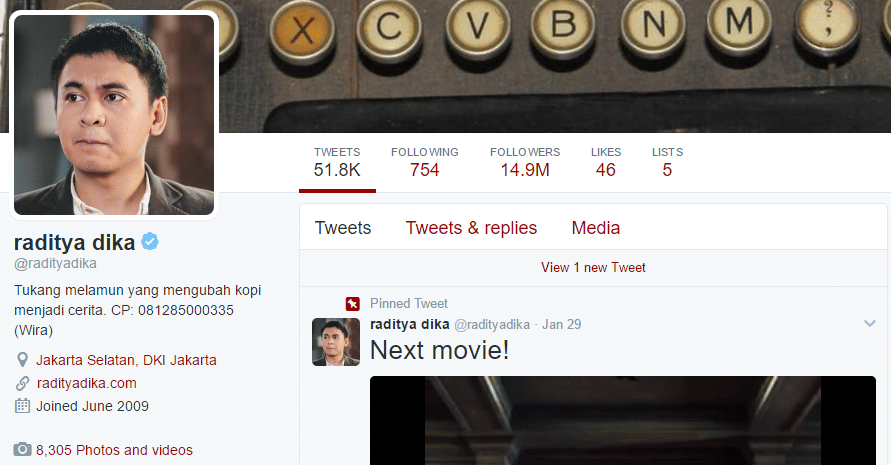Image resolution: width=891 pixels, height=465 pixels.
Task: Click the pinned tweet pin icon
Action: (352, 304)
